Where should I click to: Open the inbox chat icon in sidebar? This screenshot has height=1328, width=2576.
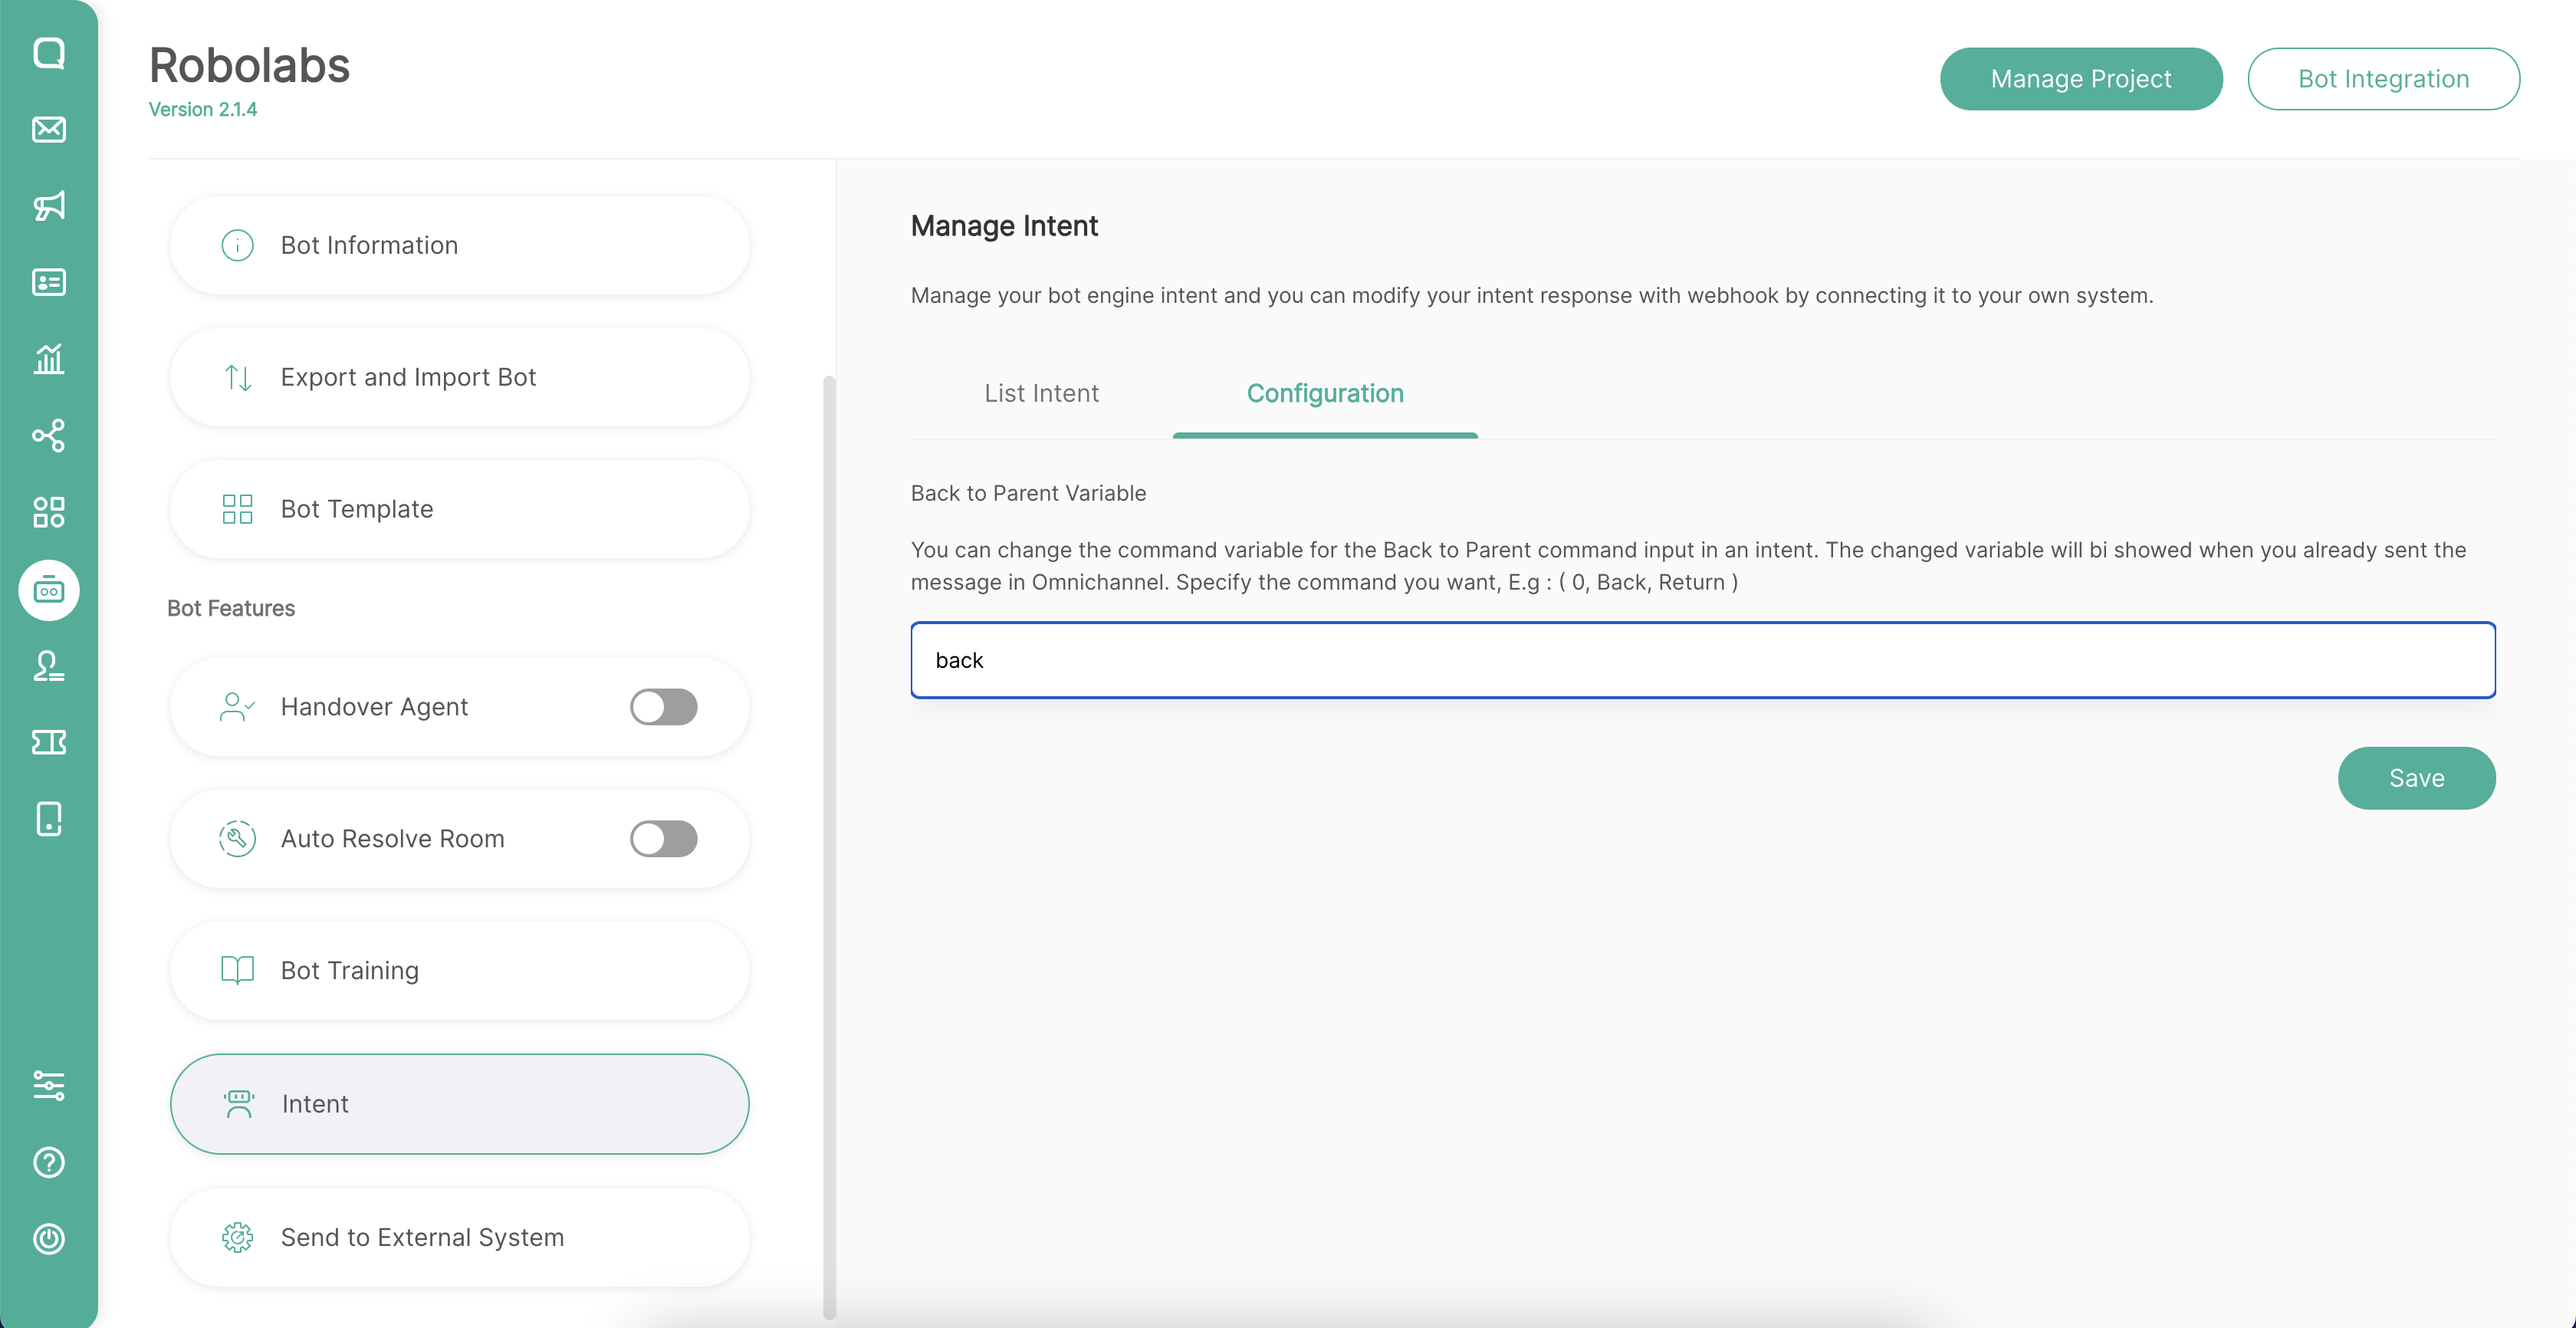pyautogui.click(x=49, y=53)
